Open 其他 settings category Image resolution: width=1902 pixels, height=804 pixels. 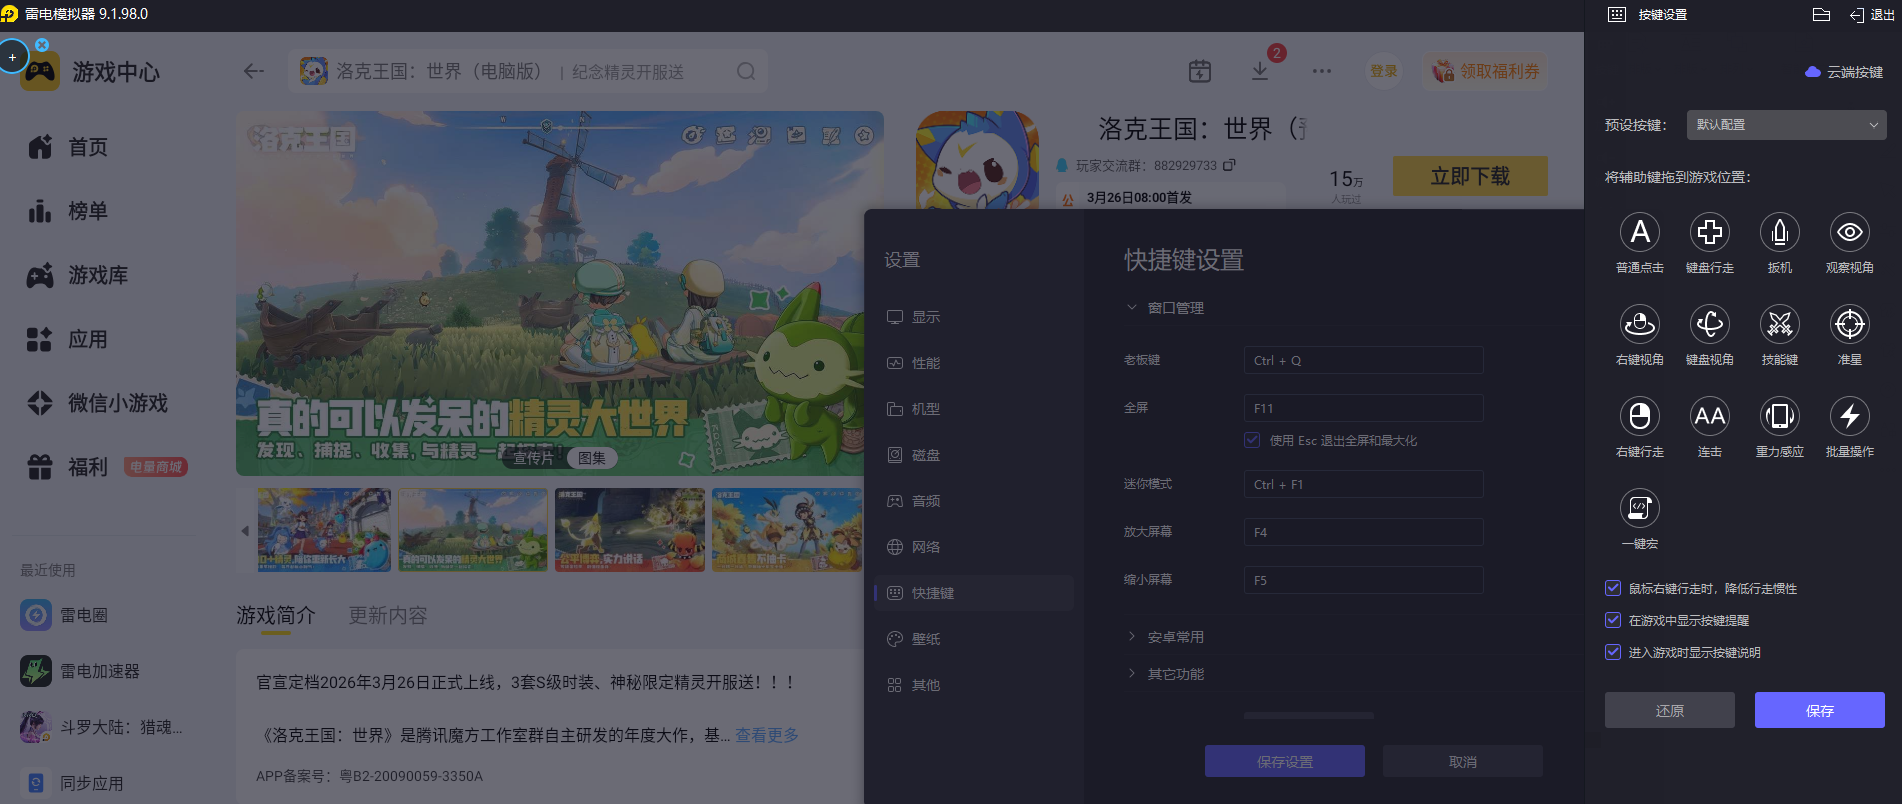973,685
